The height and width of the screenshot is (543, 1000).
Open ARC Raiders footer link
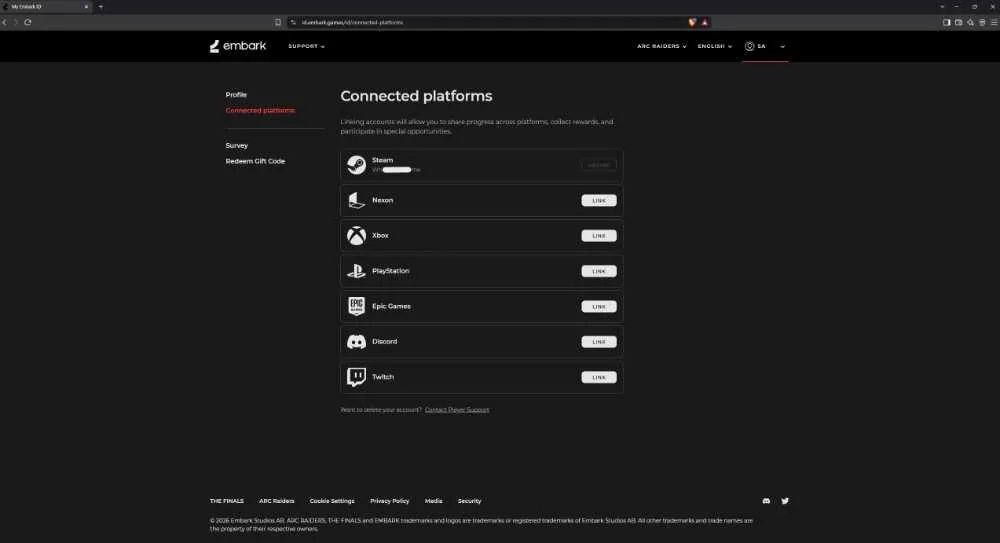277,501
